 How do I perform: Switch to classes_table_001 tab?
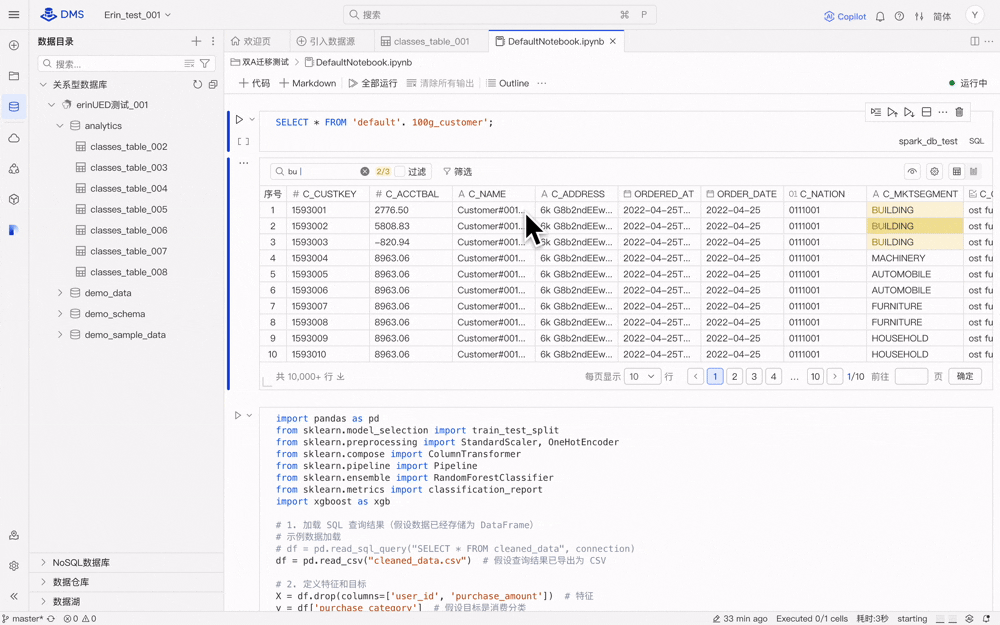click(x=425, y=41)
